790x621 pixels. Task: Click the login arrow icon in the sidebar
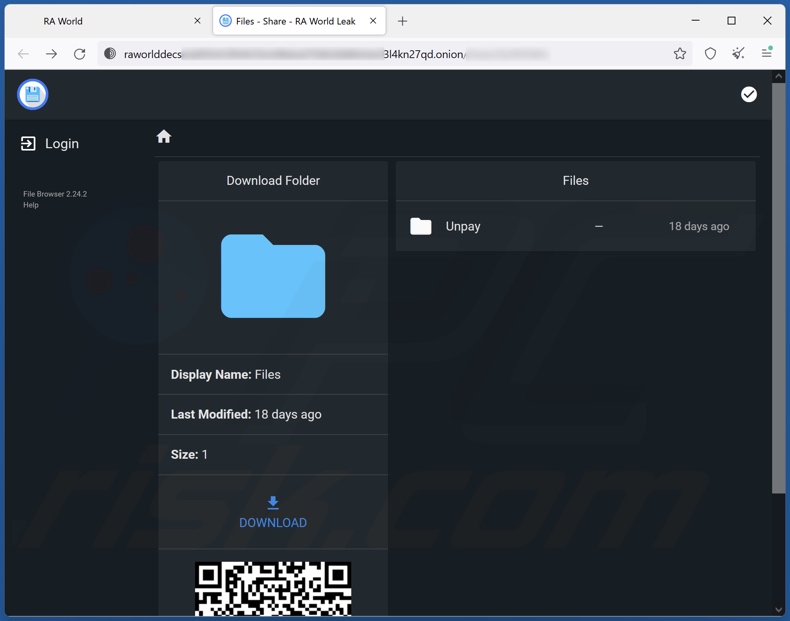(x=28, y=144)
